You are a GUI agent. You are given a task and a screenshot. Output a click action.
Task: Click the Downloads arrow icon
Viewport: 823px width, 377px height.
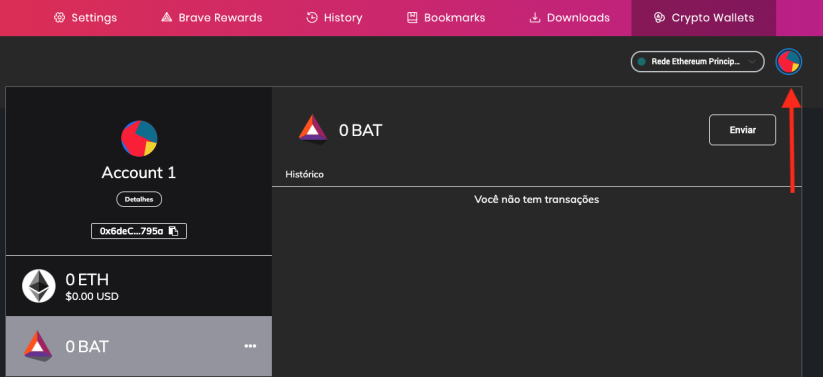(535, 18)
